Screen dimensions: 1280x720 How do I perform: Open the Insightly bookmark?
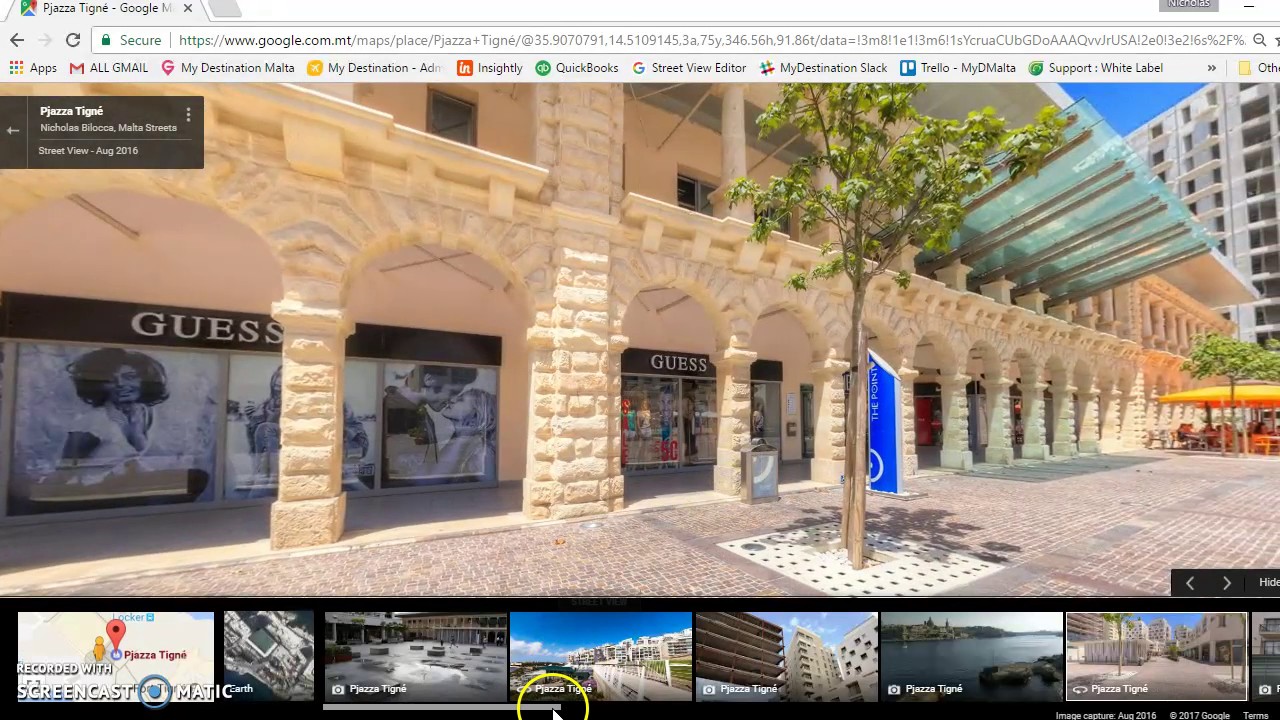tap(490, 68)
